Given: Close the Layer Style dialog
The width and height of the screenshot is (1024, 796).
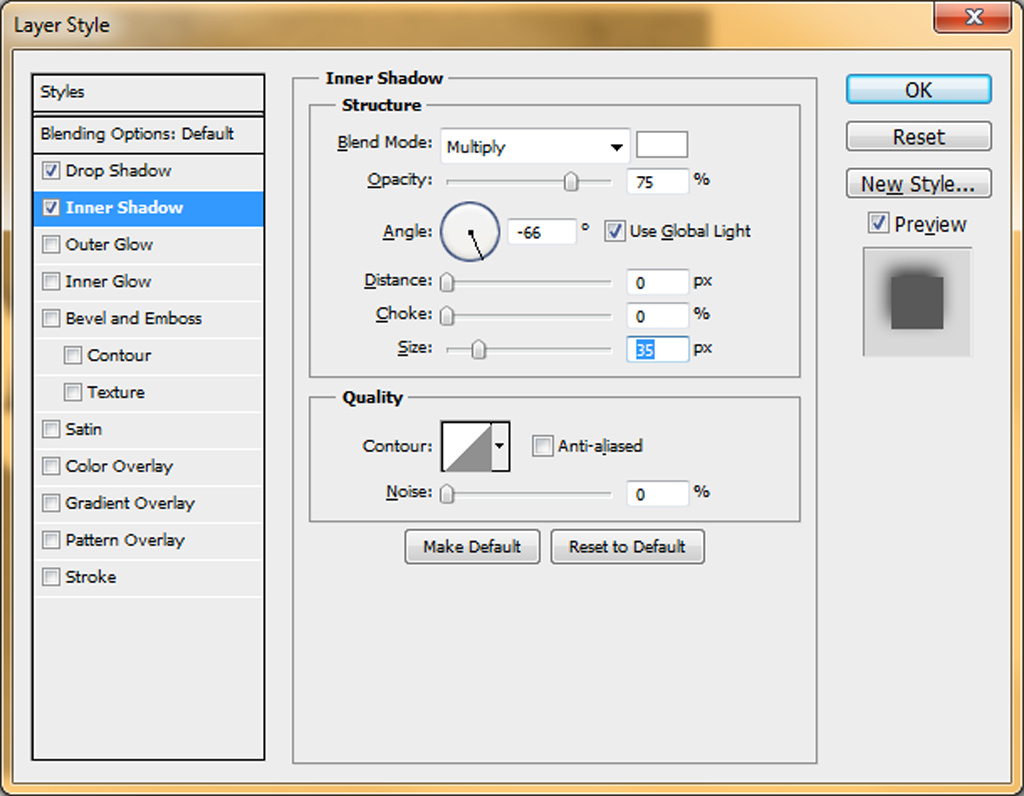Looking at the screenshot, I should click(973, 16).
